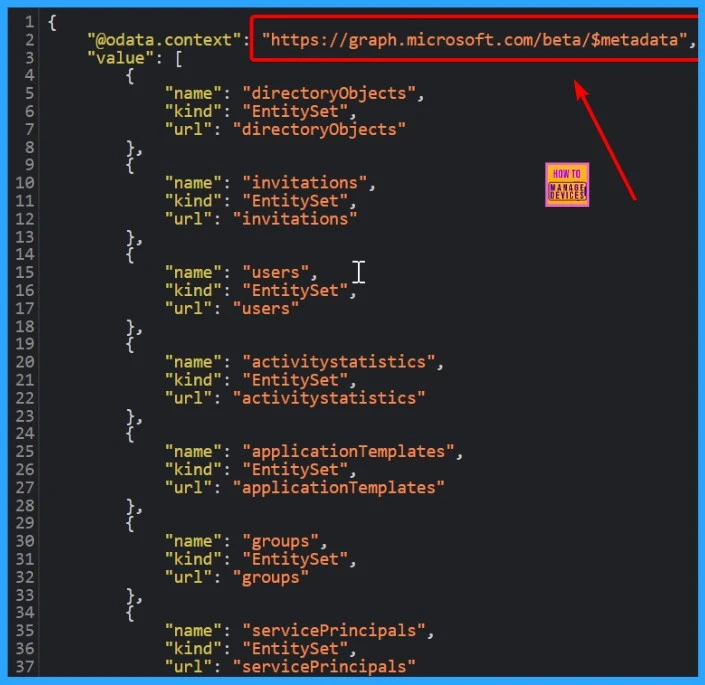Image resolution: width=705 pixels, height=685 pixels.
Task: Click the url value "activitystatistics" on line 22
Action: (329, 398)
